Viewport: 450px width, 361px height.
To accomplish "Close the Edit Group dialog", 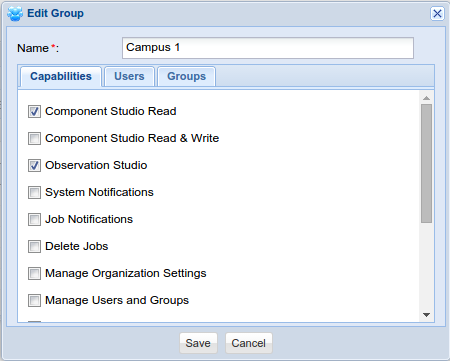I will 437,14.
